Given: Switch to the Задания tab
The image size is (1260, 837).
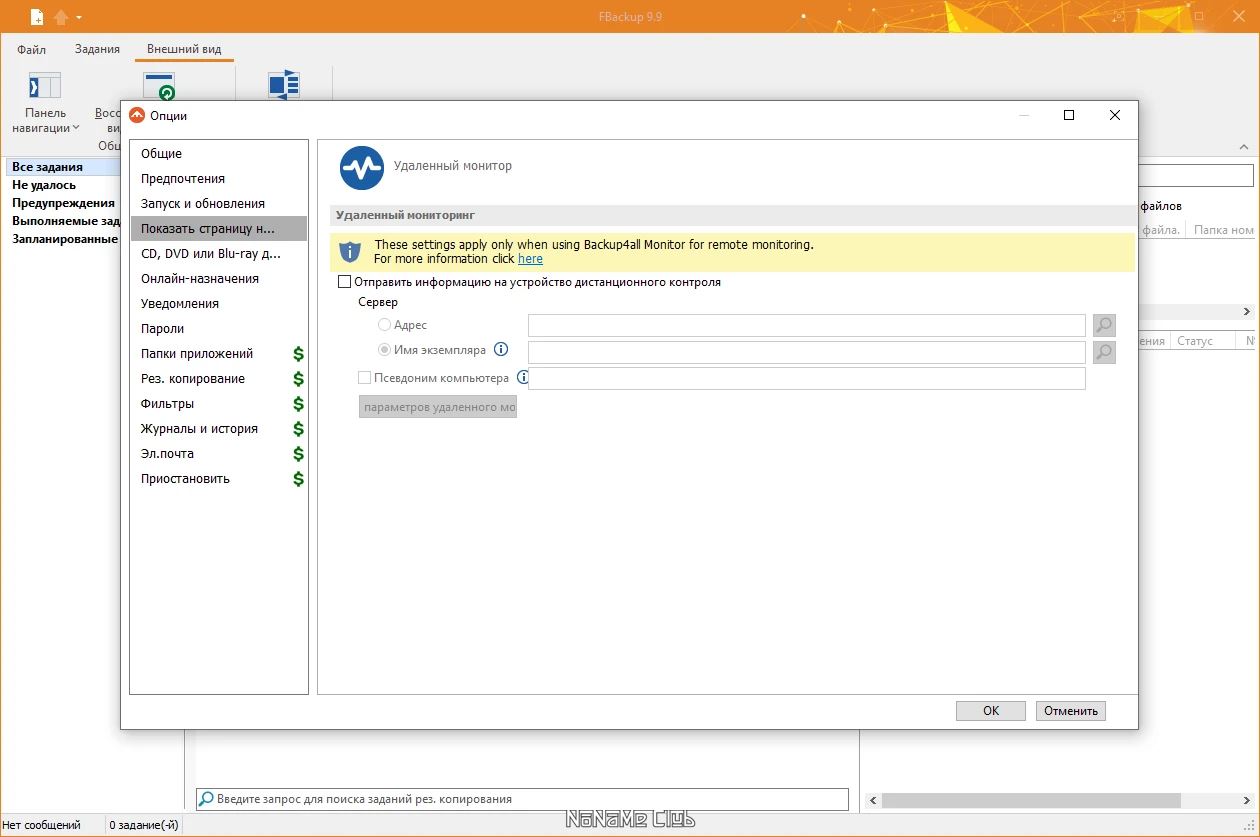Looking at the screenshot, I should (97, 49).
